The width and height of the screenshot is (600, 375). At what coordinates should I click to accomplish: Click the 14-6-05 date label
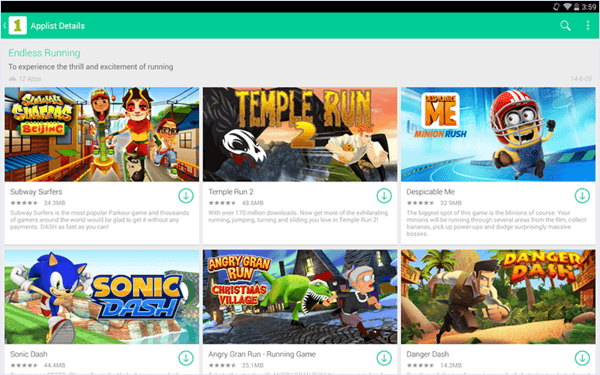pos(581,79)
